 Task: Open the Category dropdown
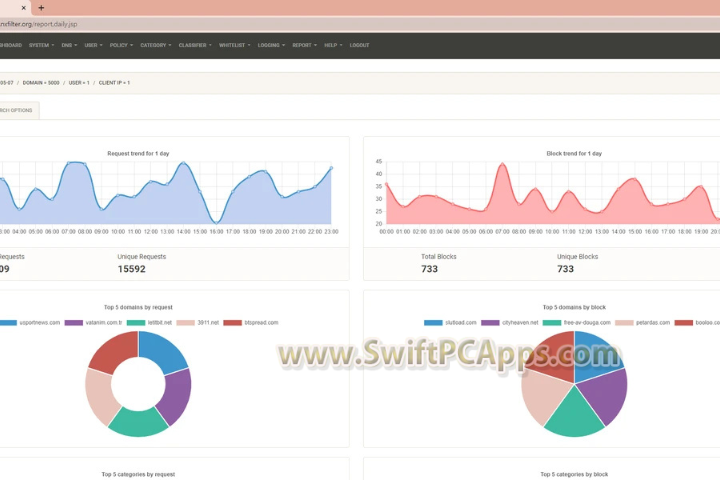pos(155,45)
